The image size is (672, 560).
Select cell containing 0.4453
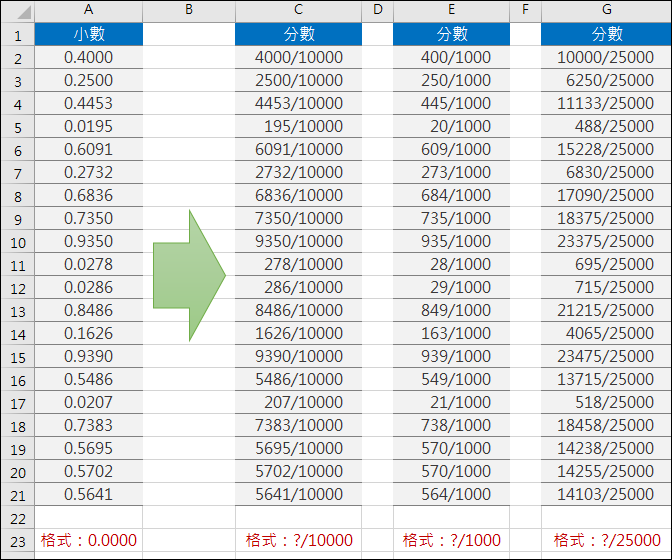click(x=89, y=103)
